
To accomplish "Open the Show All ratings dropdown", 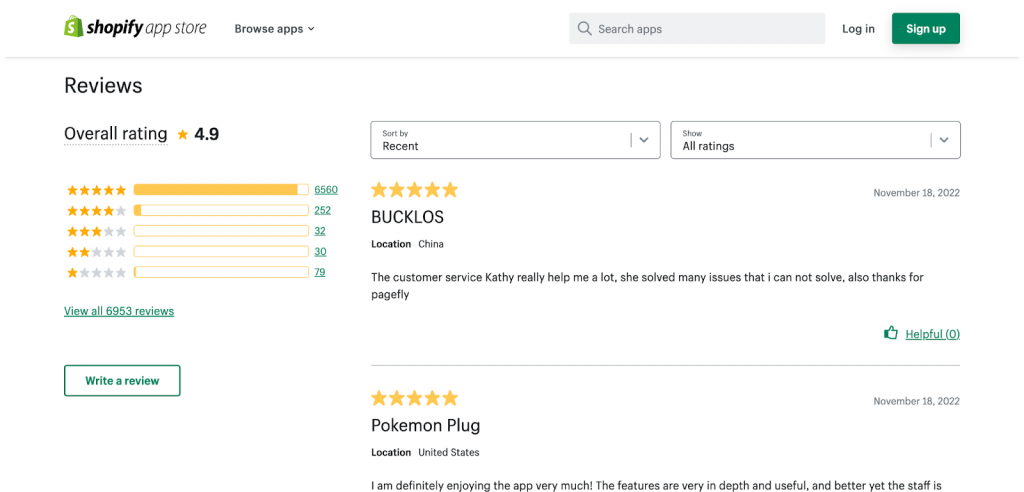I will [816, 140].
